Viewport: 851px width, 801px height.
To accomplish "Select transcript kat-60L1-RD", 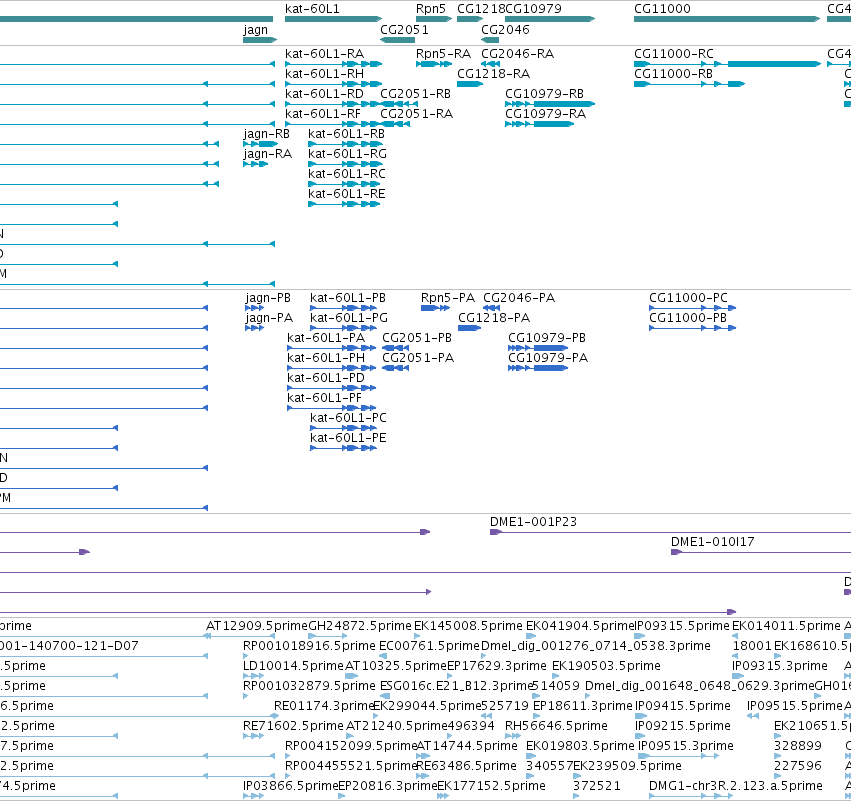I will tap(325, 94).
